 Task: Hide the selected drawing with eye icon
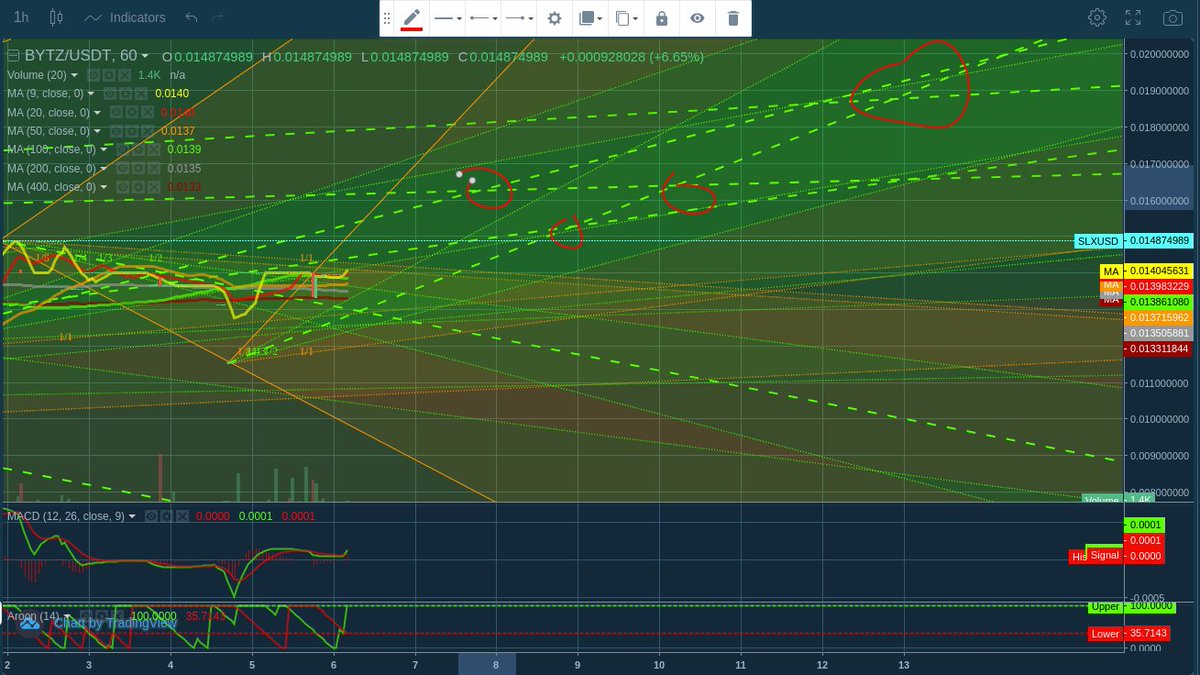click(x=697, y=18)
